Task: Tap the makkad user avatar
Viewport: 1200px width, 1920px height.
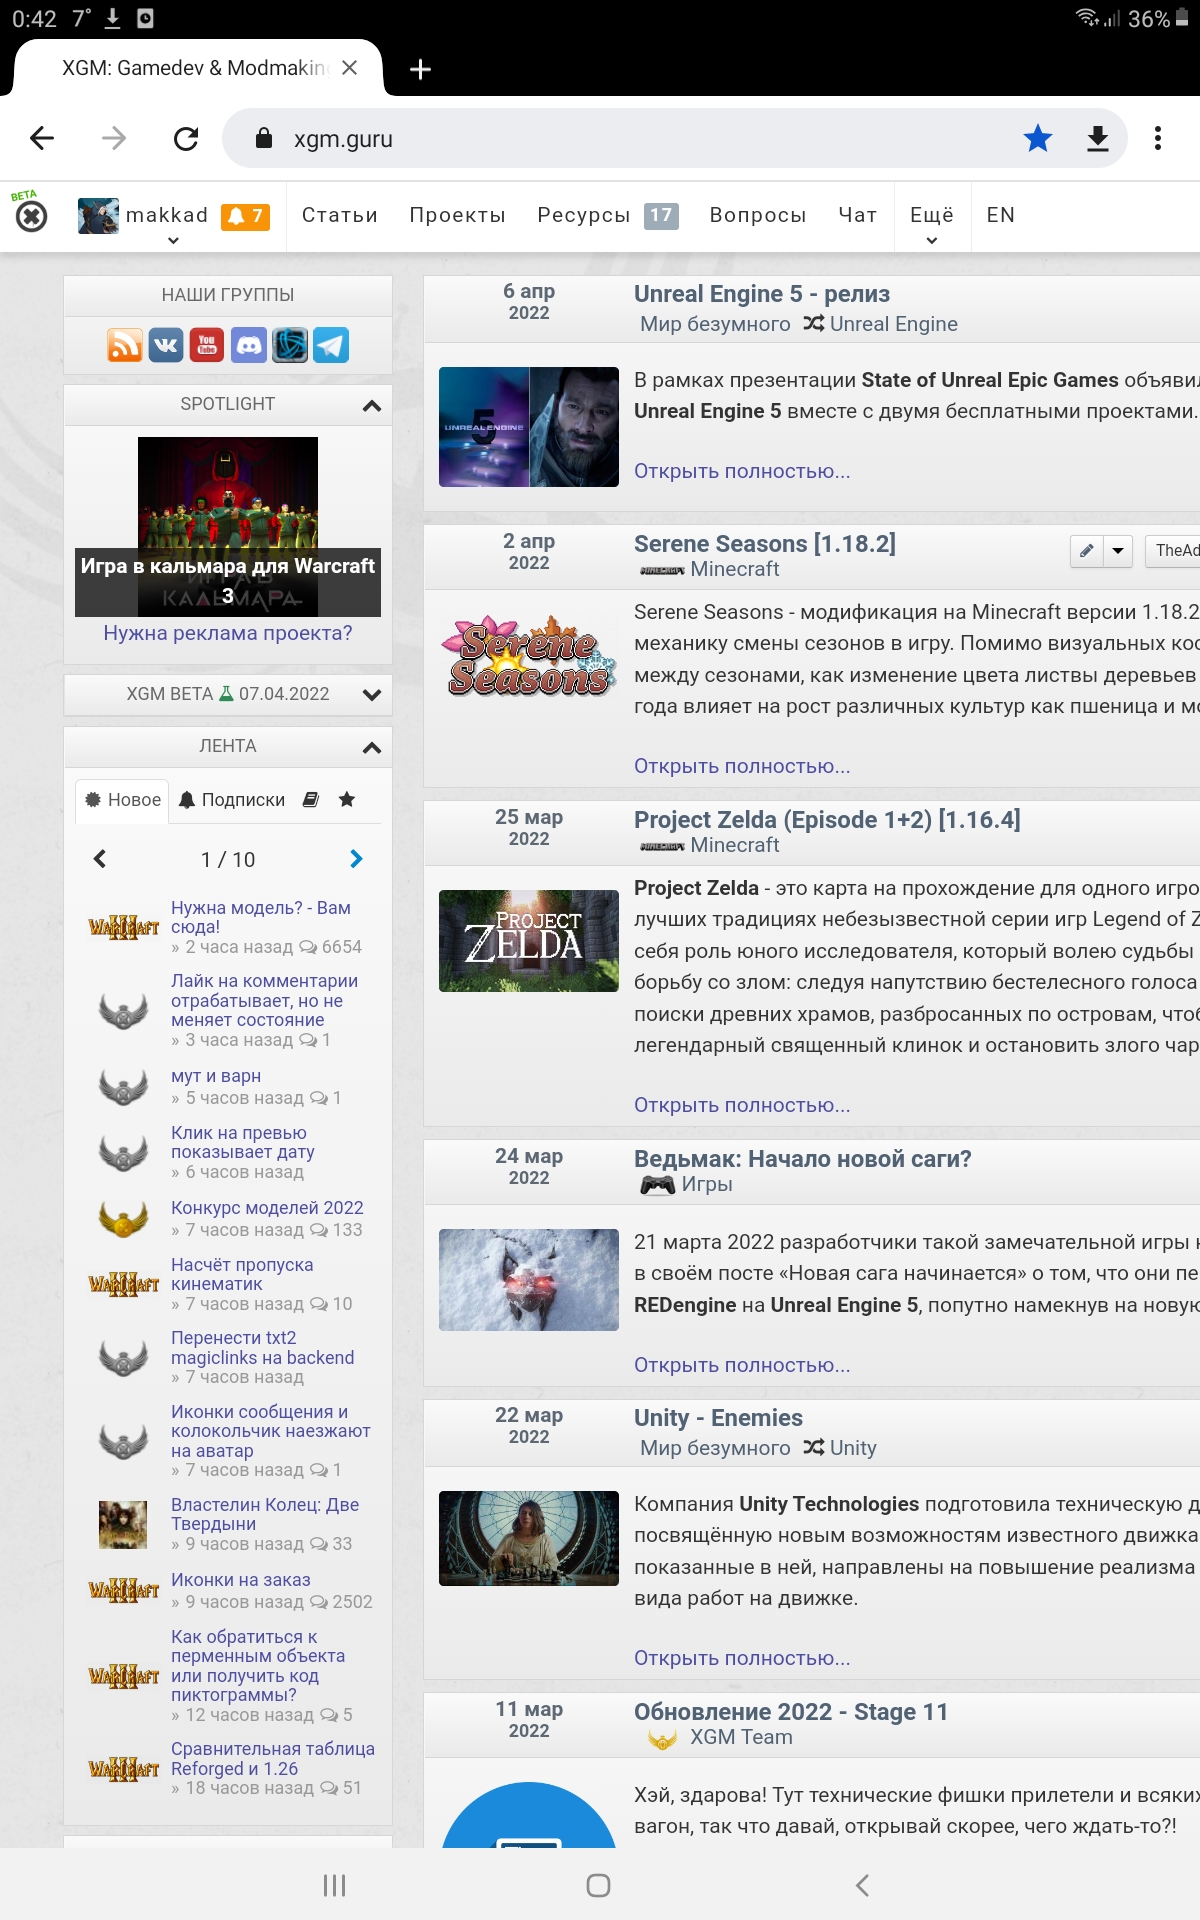Action: [98, 216]
